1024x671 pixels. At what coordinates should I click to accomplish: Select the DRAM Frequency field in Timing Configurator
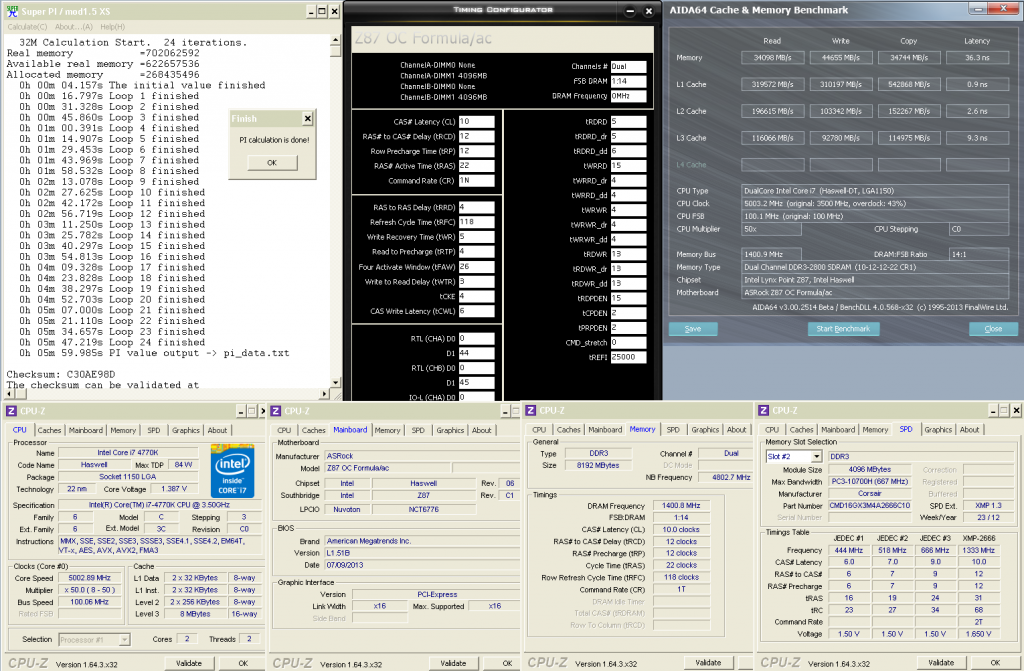pos(628,96)
